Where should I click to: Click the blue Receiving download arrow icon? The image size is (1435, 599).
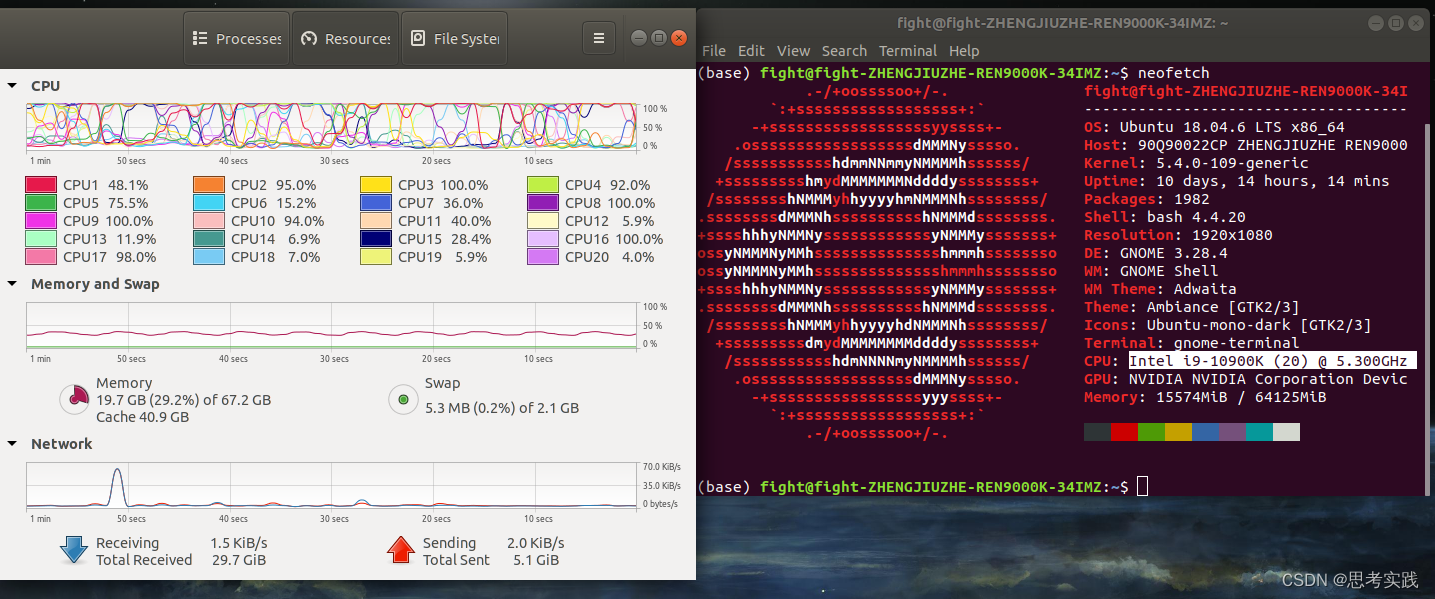coord(74,549)
